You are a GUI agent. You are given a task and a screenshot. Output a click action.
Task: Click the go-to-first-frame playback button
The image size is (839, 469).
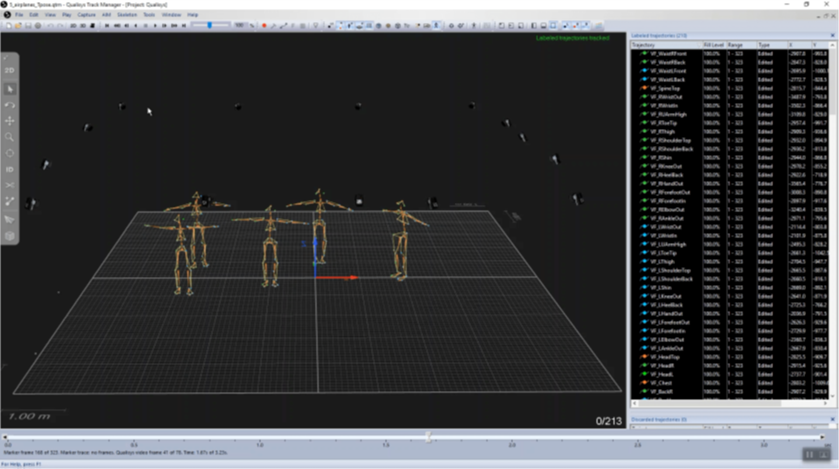108,26
